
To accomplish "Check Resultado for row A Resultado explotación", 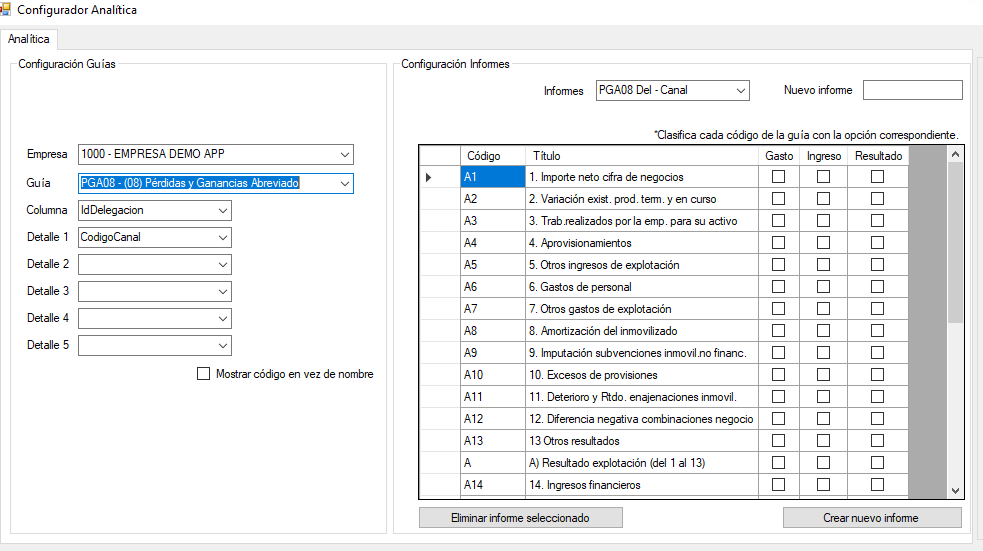I will (x=878, y=463).
